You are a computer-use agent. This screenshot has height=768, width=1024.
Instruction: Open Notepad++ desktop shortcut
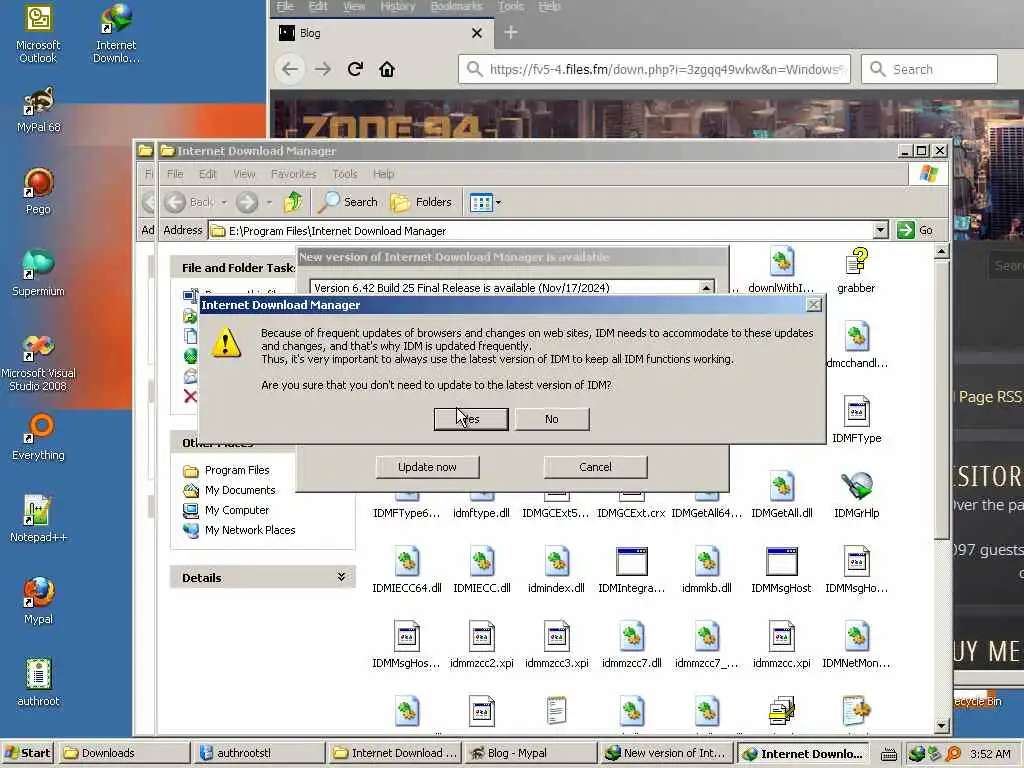(39, 519)
